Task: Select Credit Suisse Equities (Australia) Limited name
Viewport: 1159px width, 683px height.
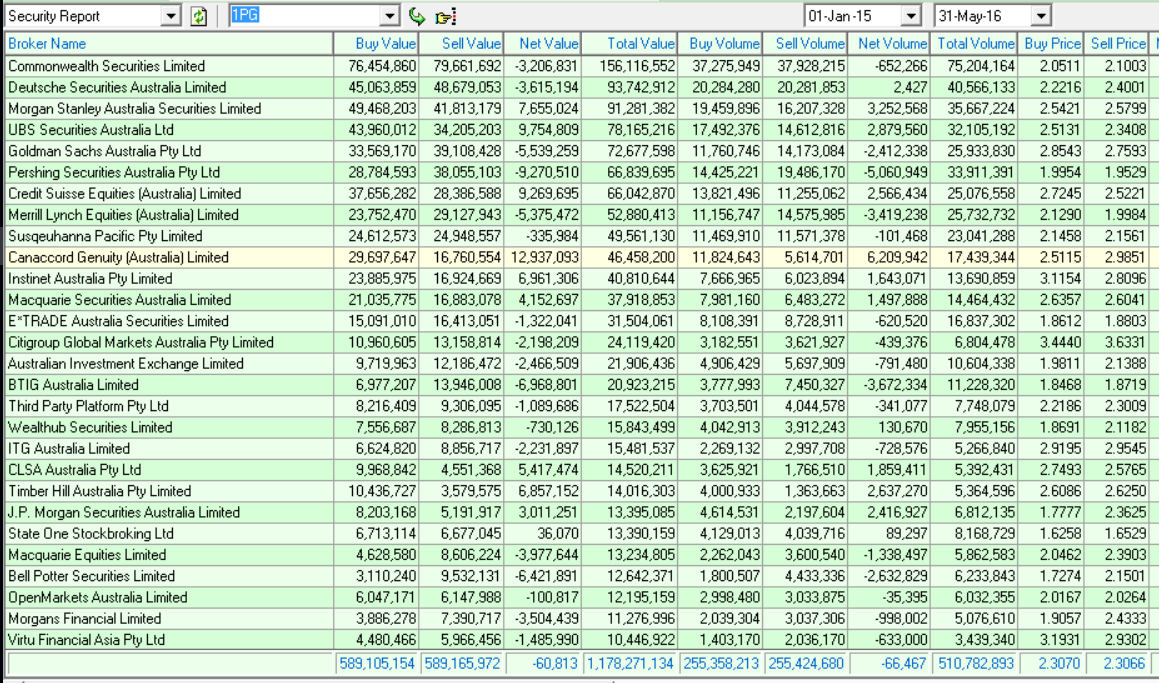Action: coord(124,194)
